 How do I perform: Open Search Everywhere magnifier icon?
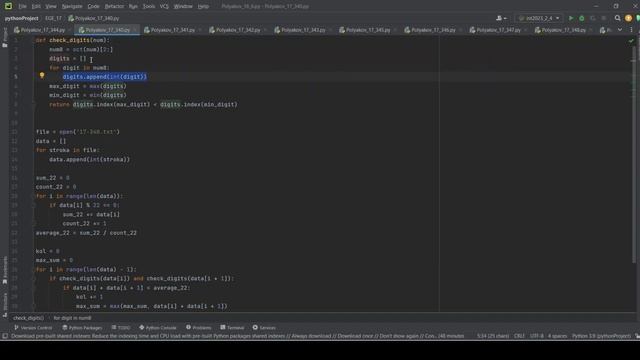point(618,18)
